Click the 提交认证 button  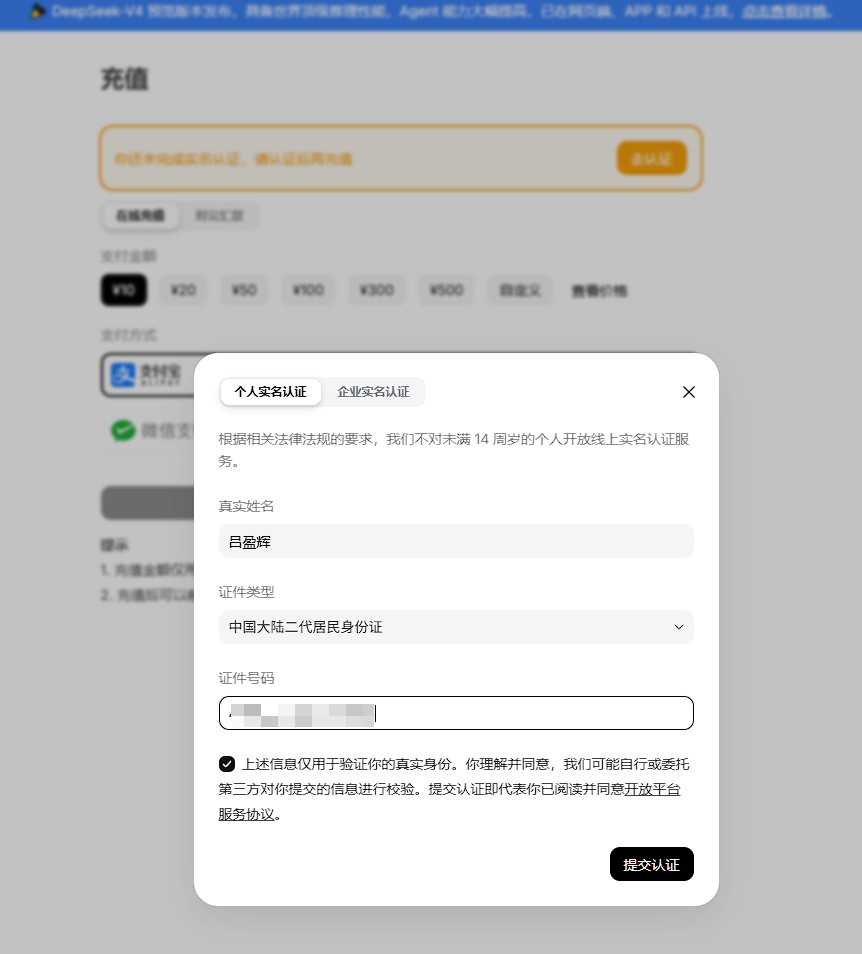tap(652, 864)
